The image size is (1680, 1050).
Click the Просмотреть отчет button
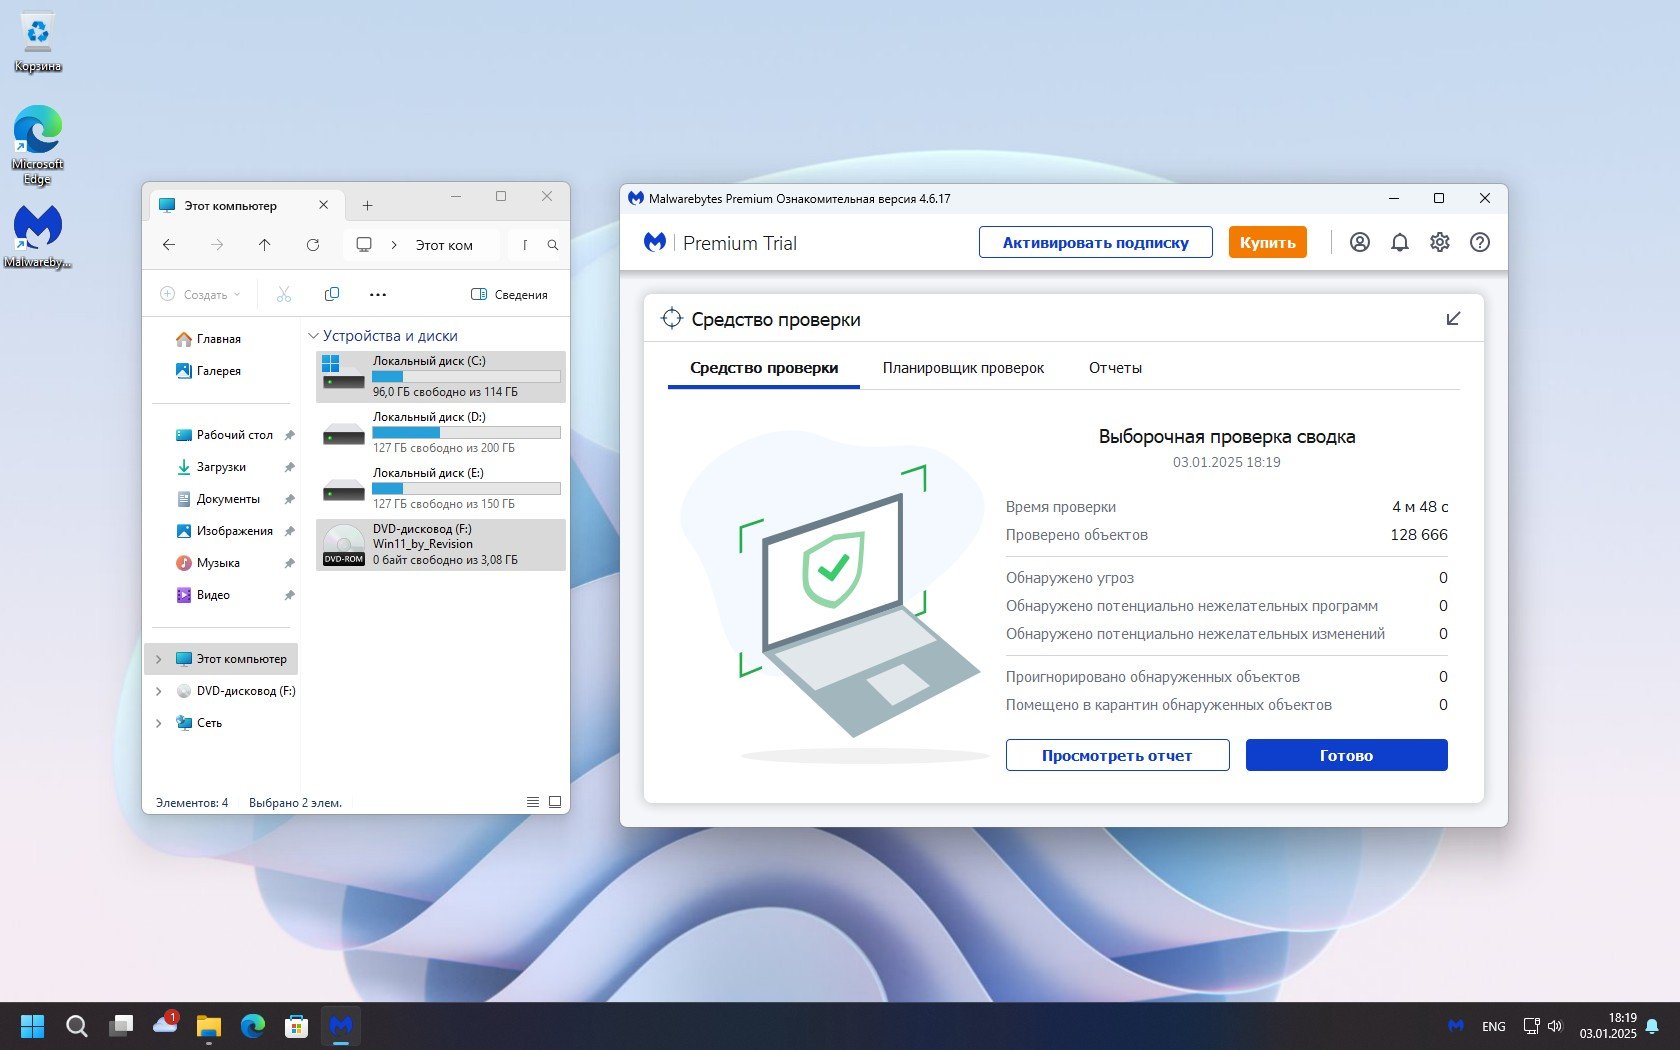click(1117, 756)
